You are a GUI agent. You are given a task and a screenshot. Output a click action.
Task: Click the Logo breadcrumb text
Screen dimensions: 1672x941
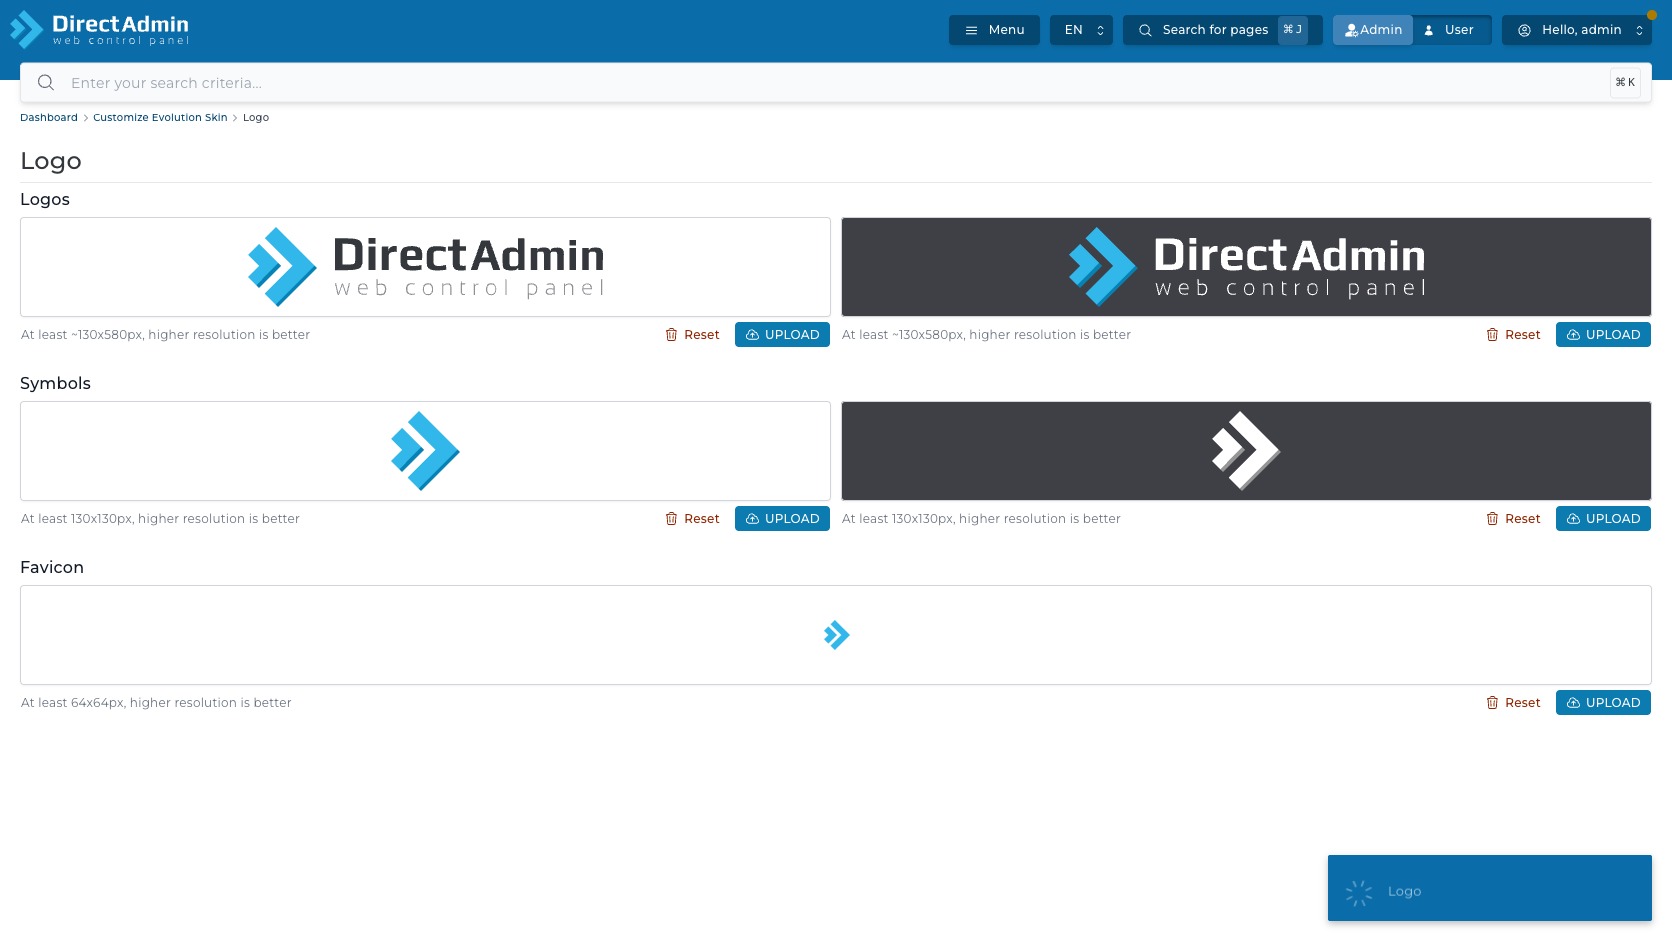pos(256,117)
